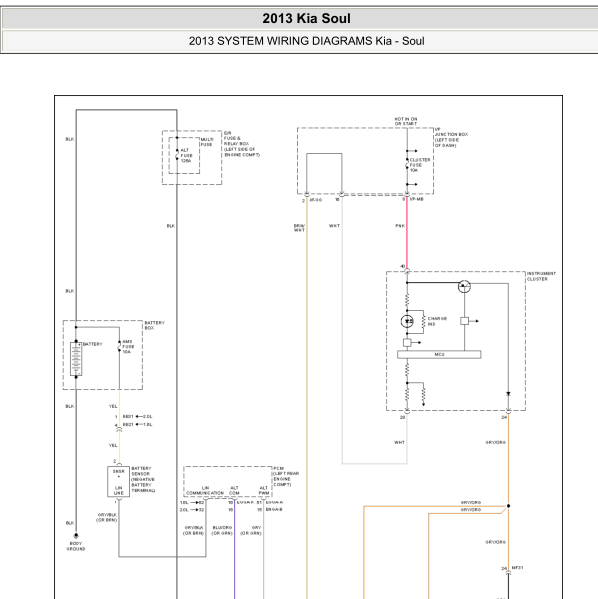This screenshot has height=599, width=598.
Task: Click the "BLU/ORG (OR GRN)" wire label
Action: [222, 530]
